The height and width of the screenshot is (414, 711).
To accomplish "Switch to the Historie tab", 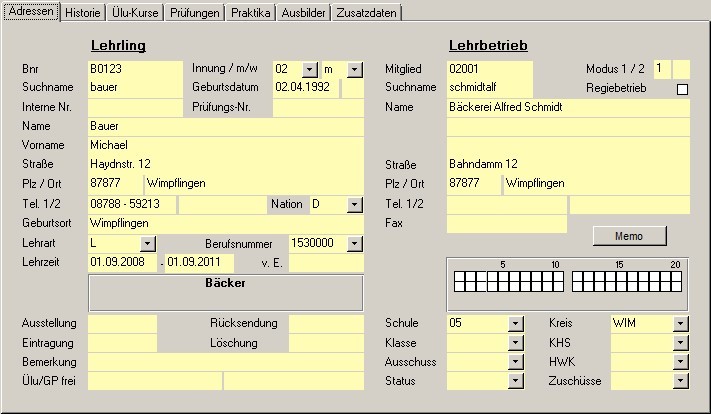I will click(x=83, y=13).
